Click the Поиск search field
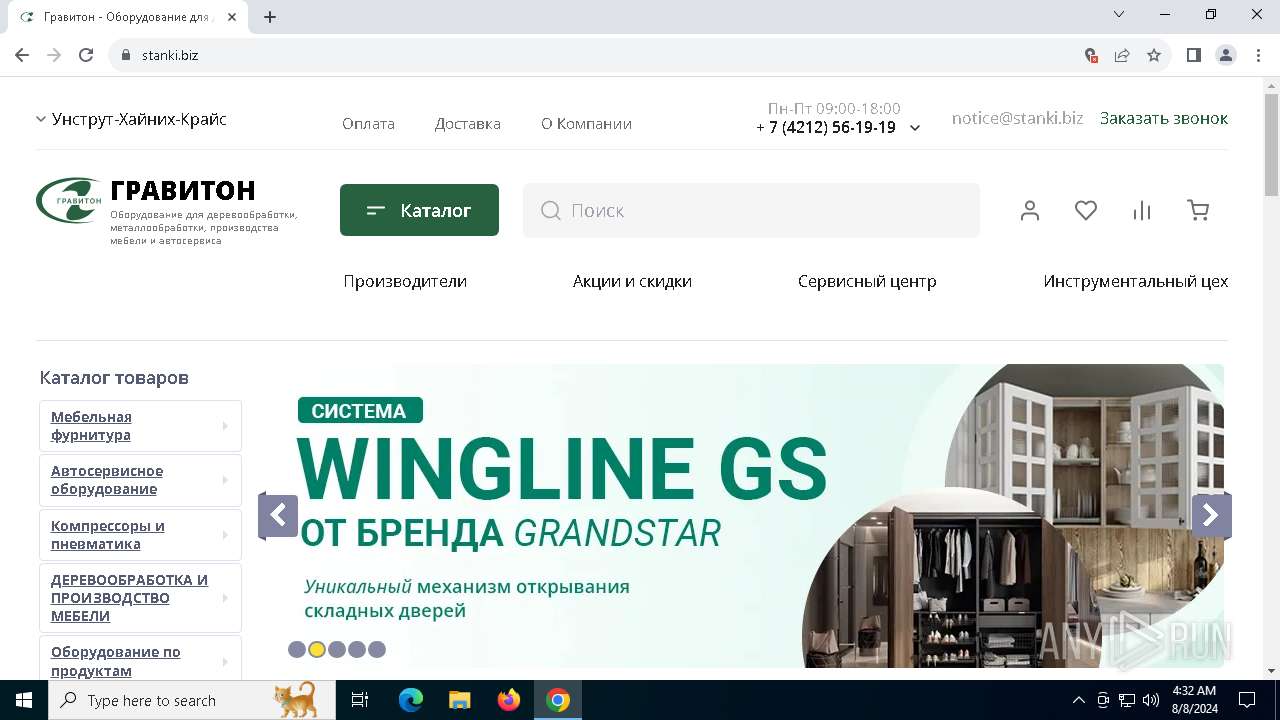This screenshot has height=720, width=1280. tap(751, 210)
